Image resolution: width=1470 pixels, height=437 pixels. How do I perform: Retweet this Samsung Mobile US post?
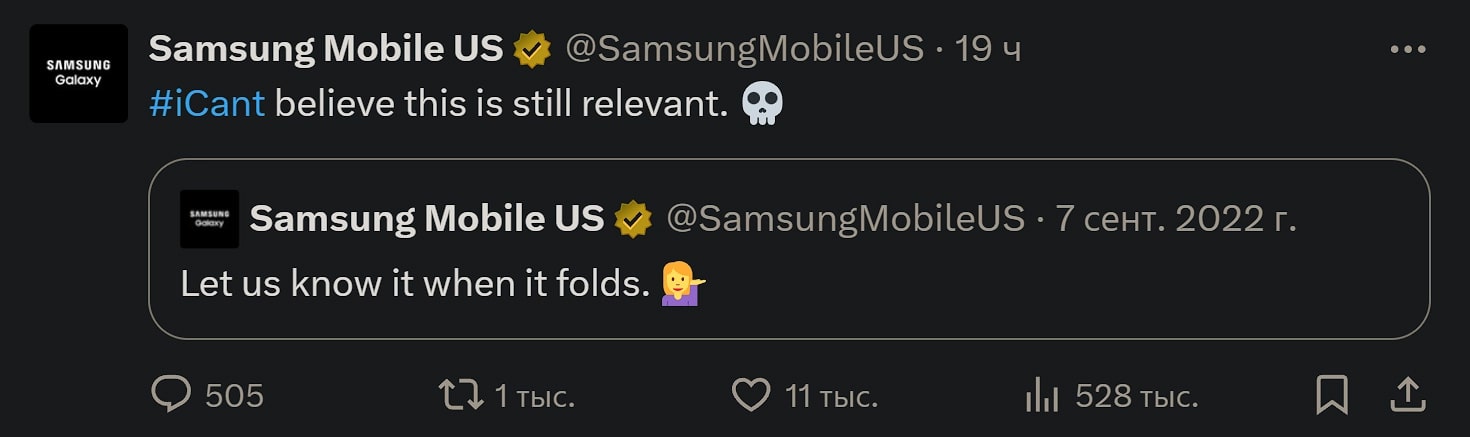click(x=461, y=395)
